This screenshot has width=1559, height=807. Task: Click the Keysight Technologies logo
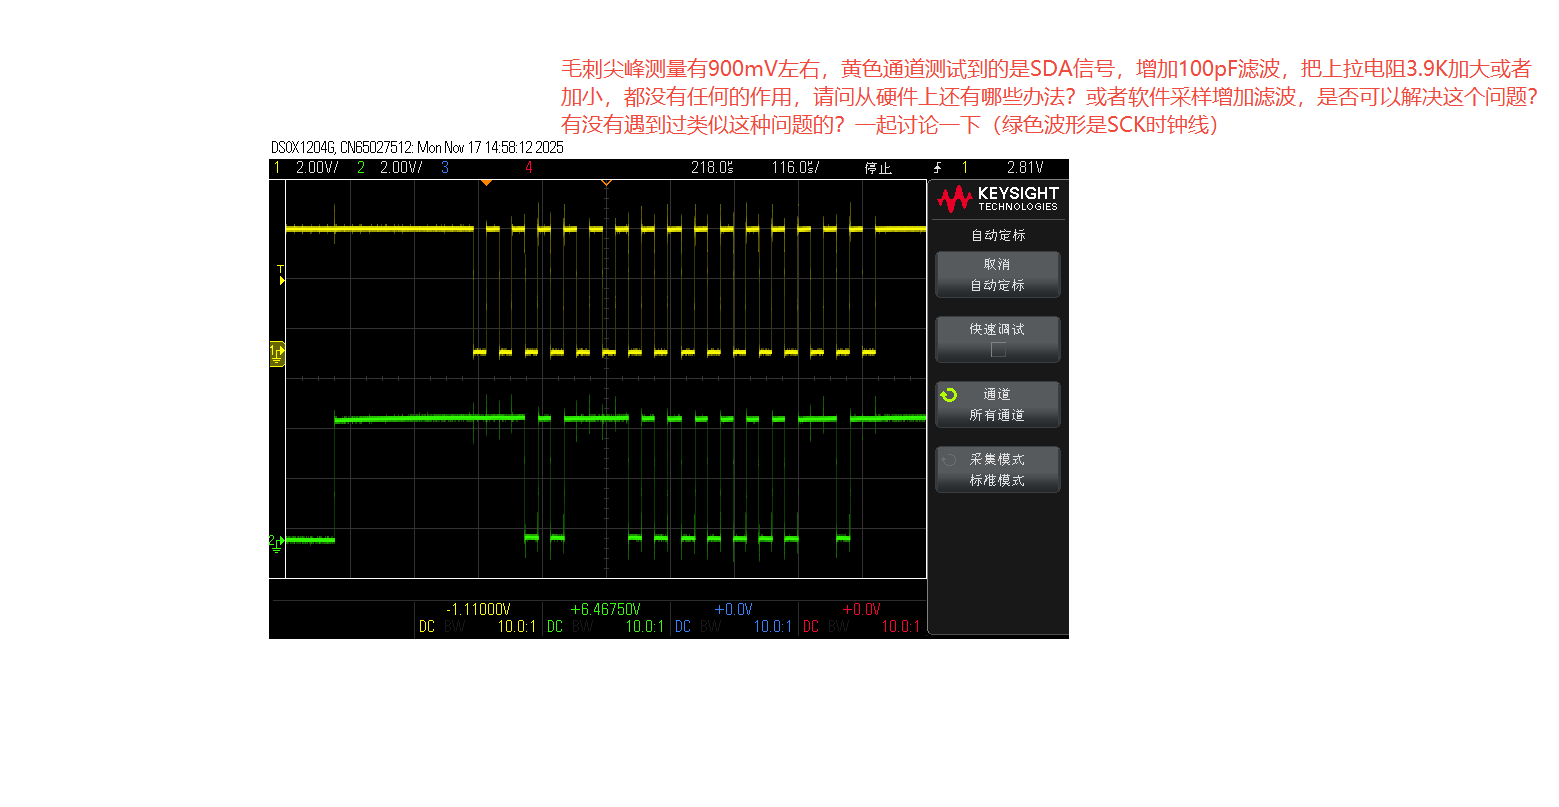coord(997,199)
